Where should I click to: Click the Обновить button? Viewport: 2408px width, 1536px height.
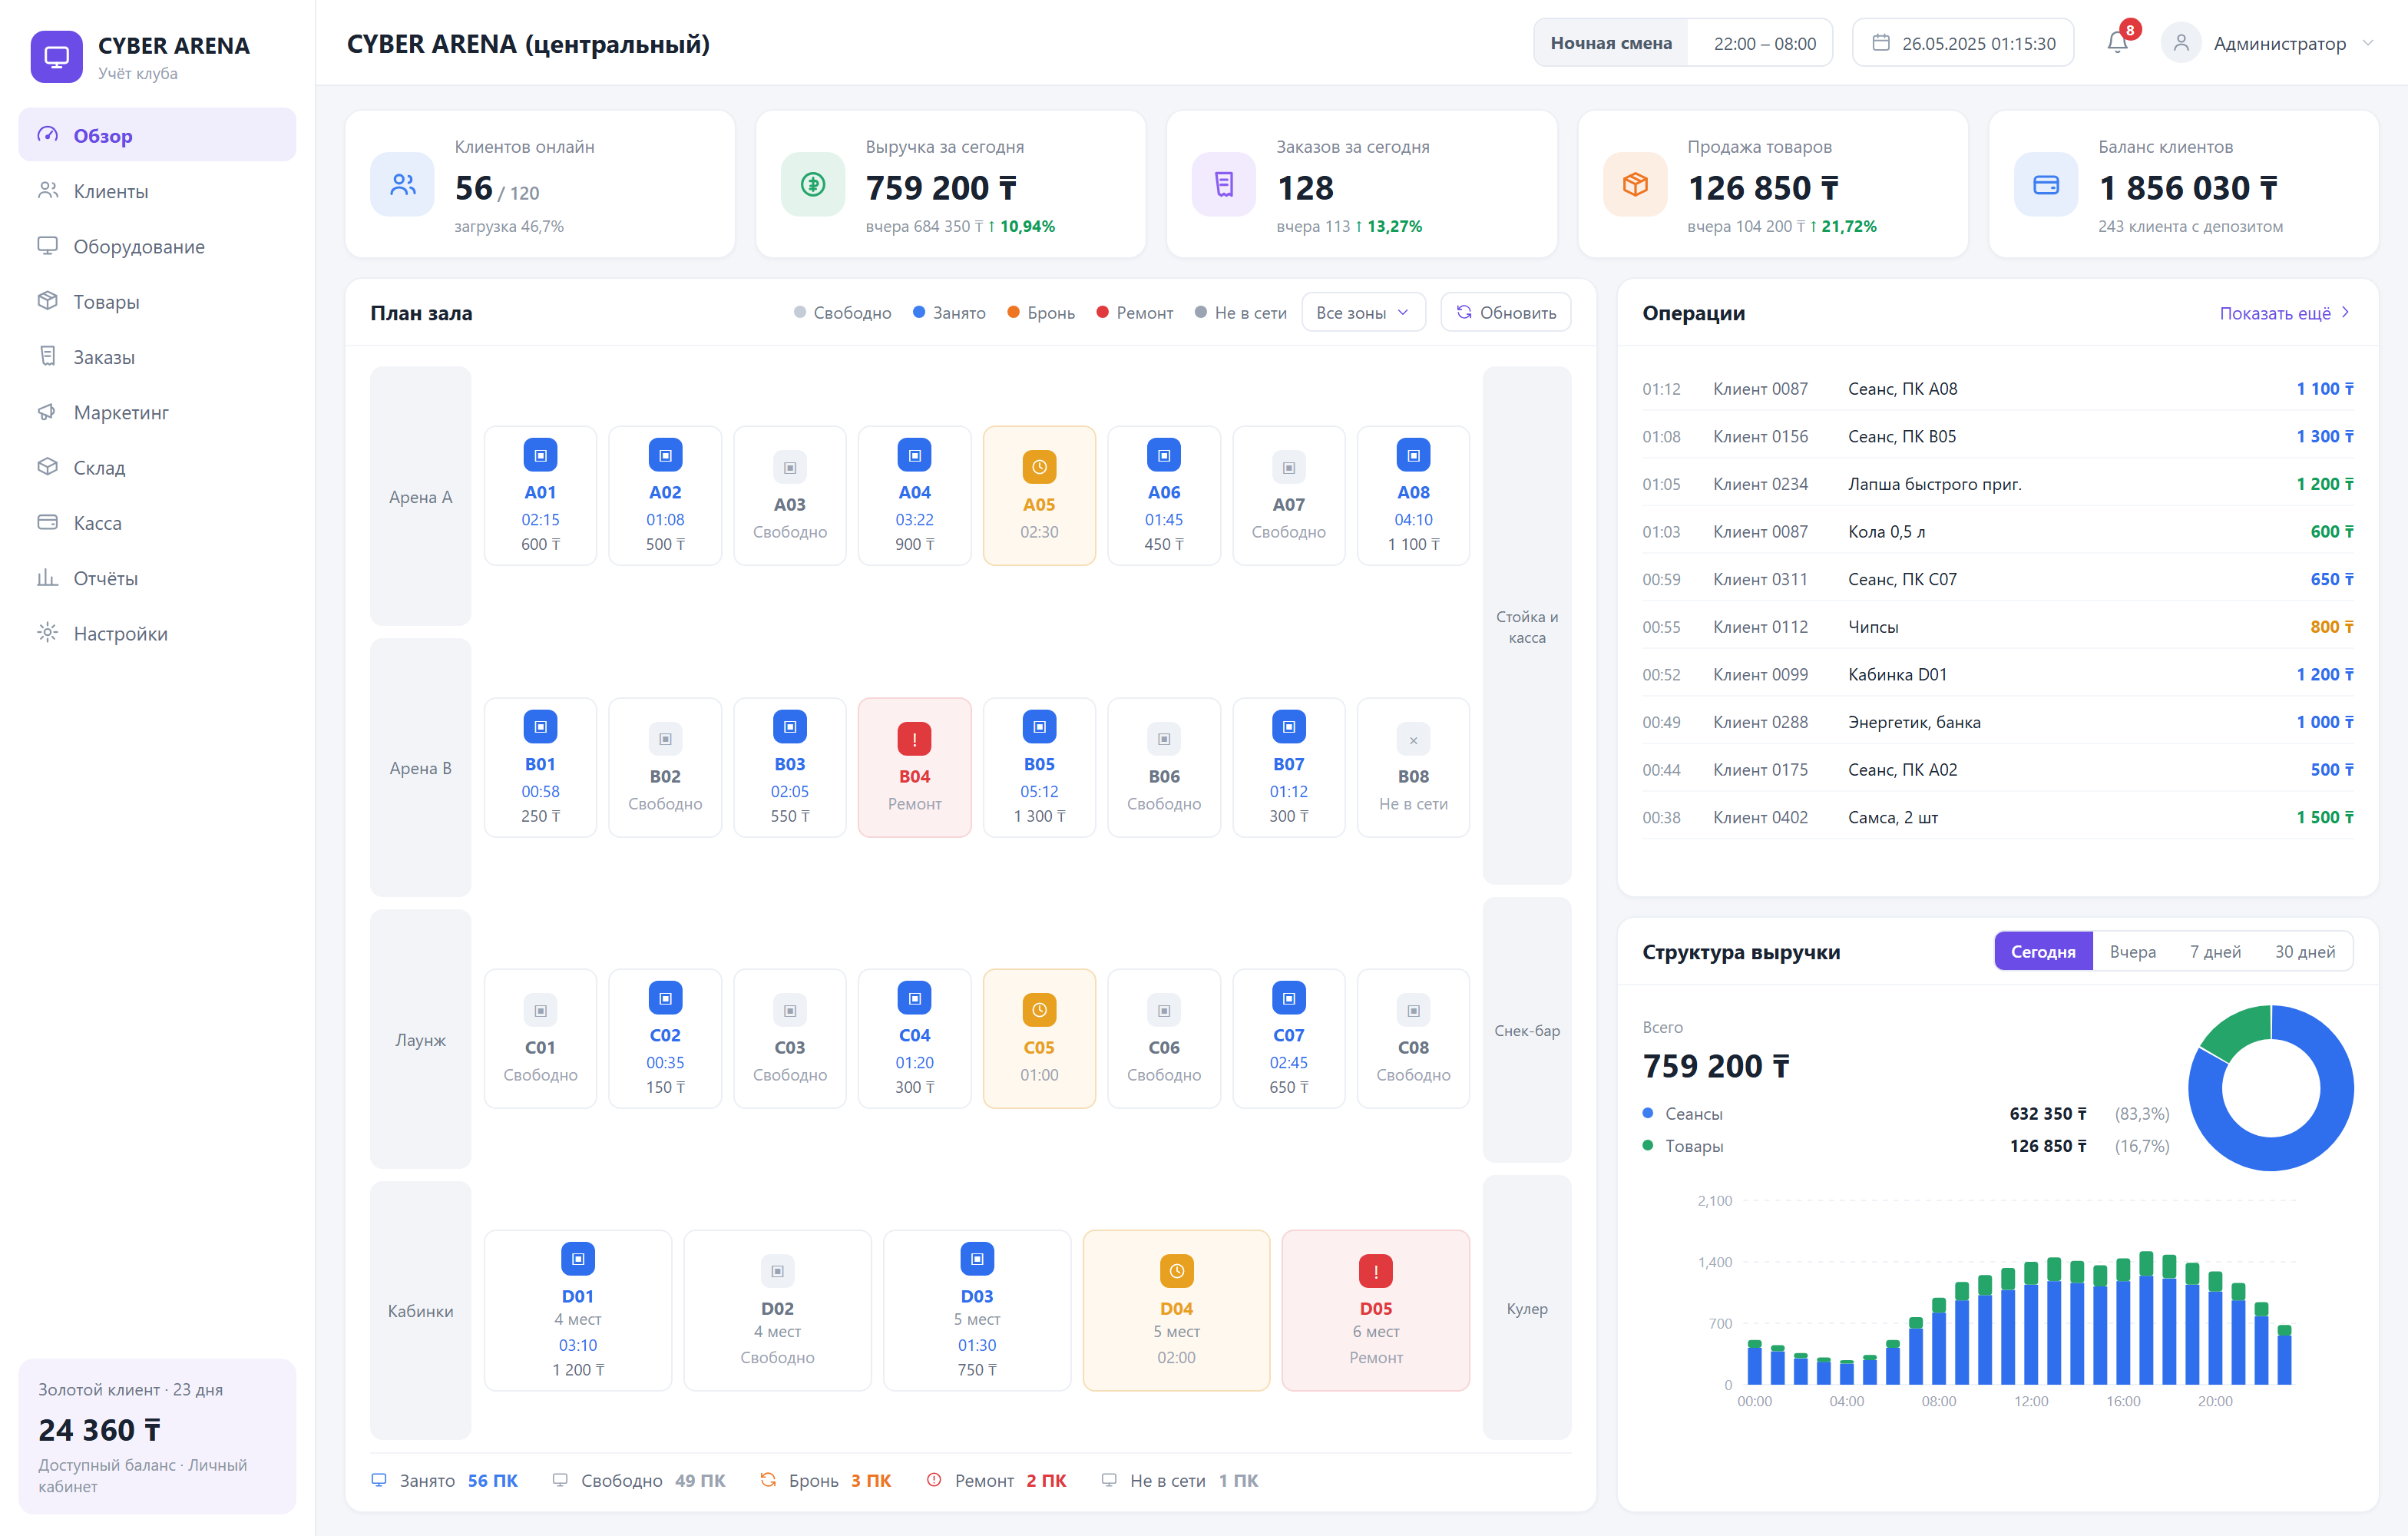tap(1505, 313)
